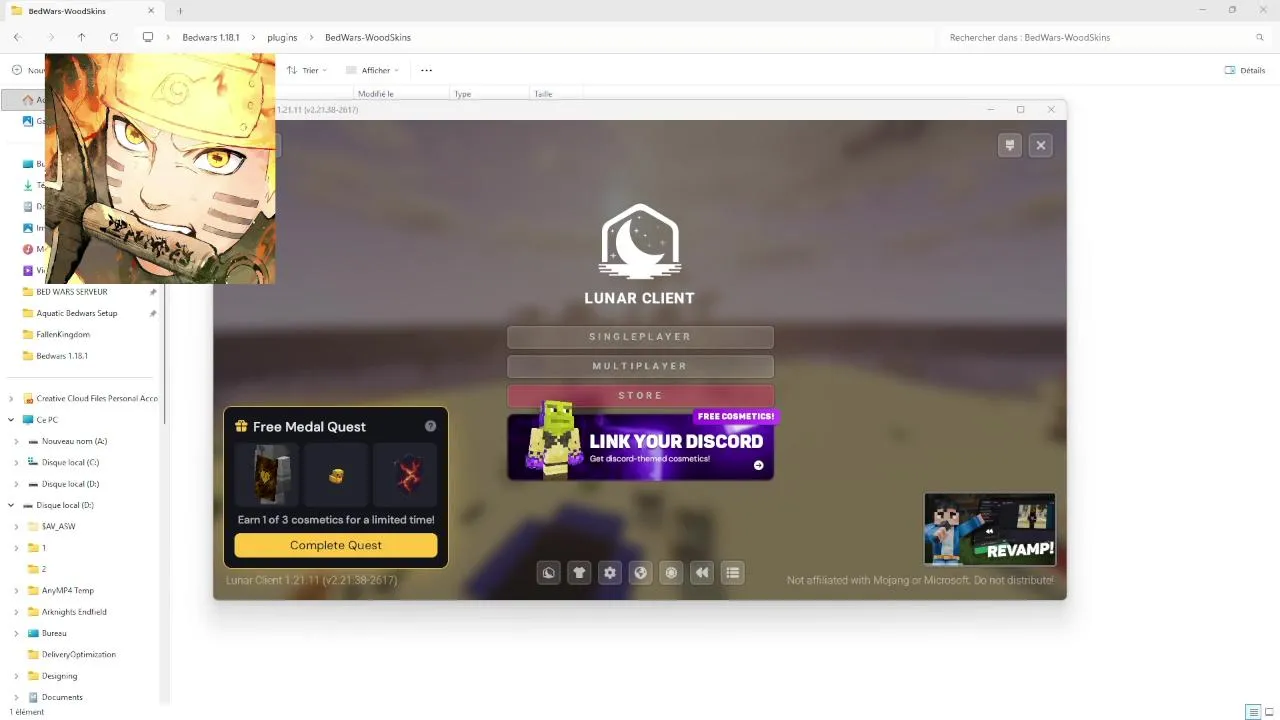Expand Creative Cloud Files tree node
1280x720 pixels.
[11, 399]
